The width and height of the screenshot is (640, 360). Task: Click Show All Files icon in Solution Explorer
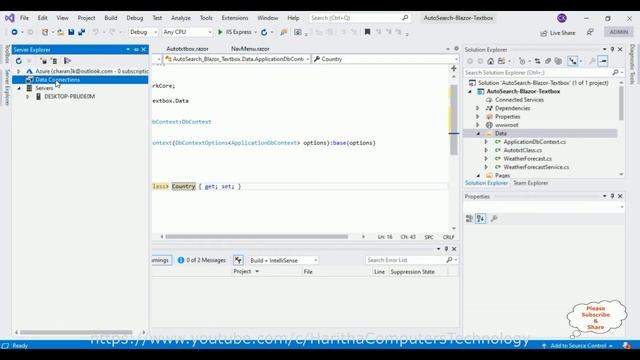click(558, 61)
